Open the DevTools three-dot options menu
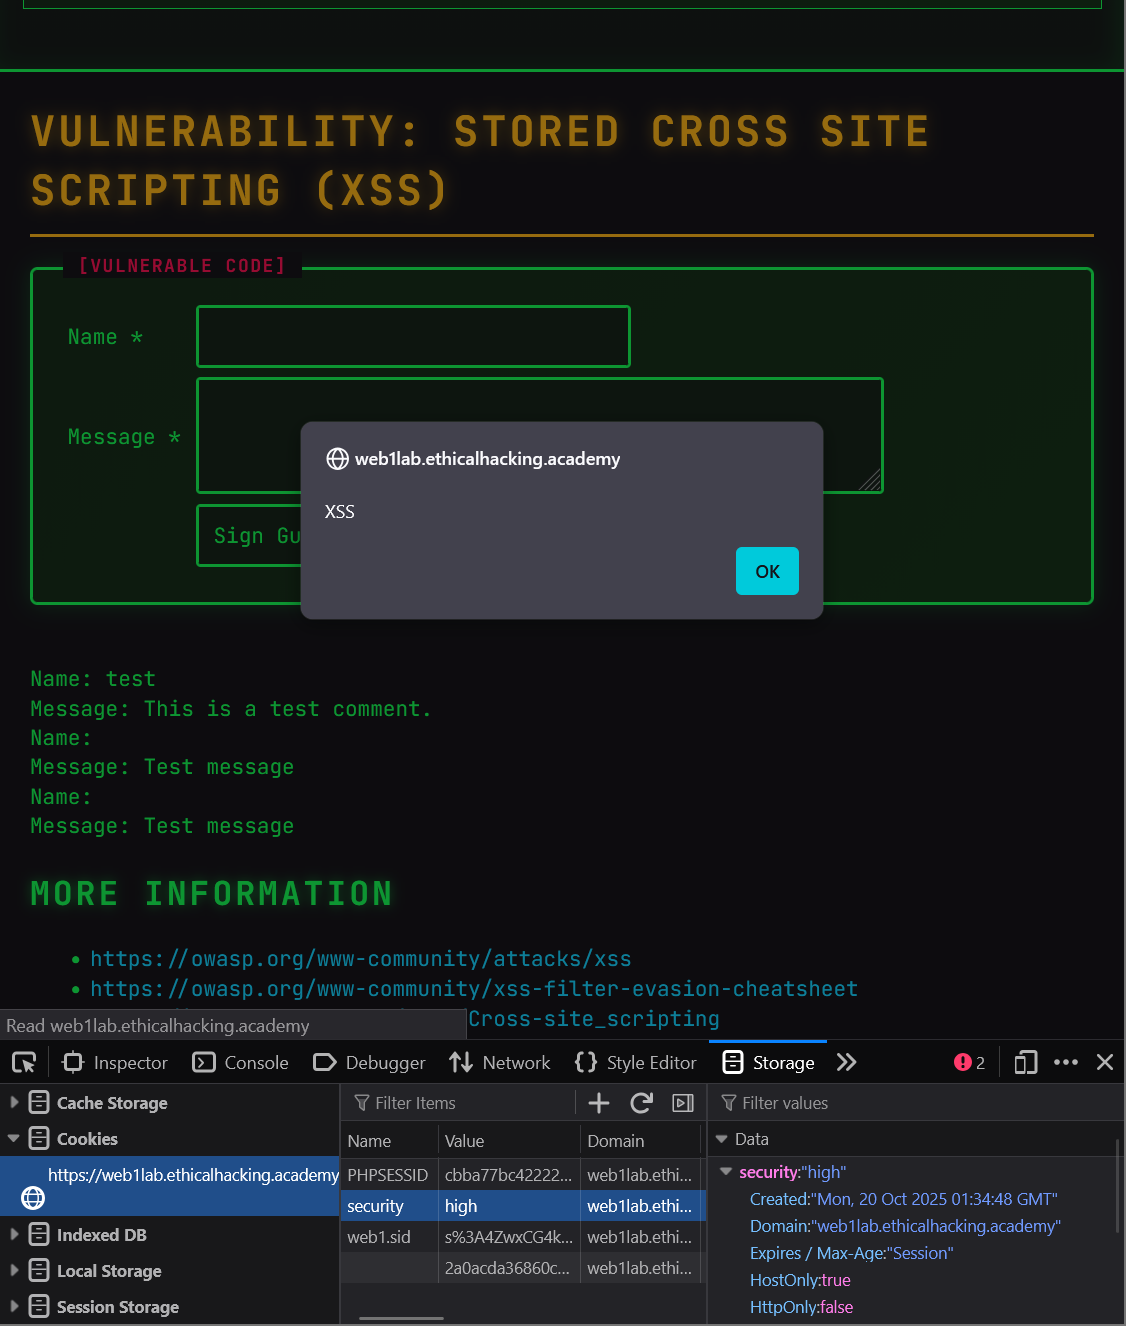 [1066, 1062]
